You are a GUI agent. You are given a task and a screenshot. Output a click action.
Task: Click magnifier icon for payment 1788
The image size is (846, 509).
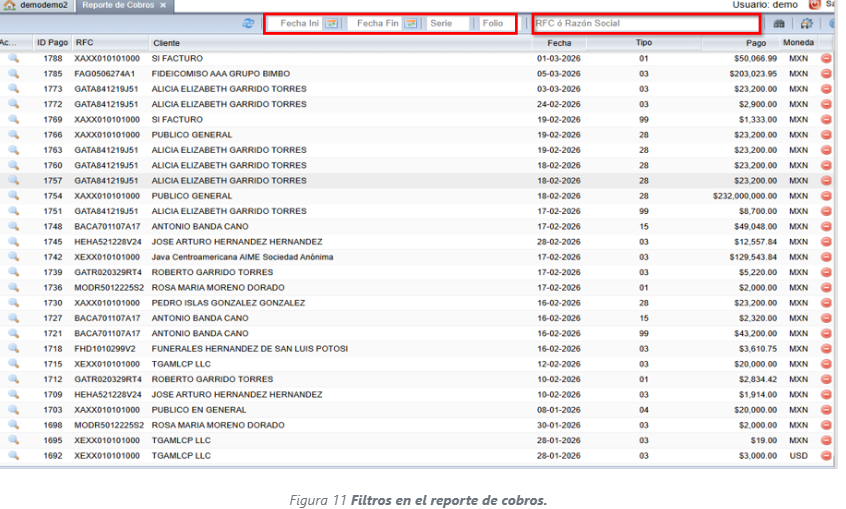click(13, 59)
